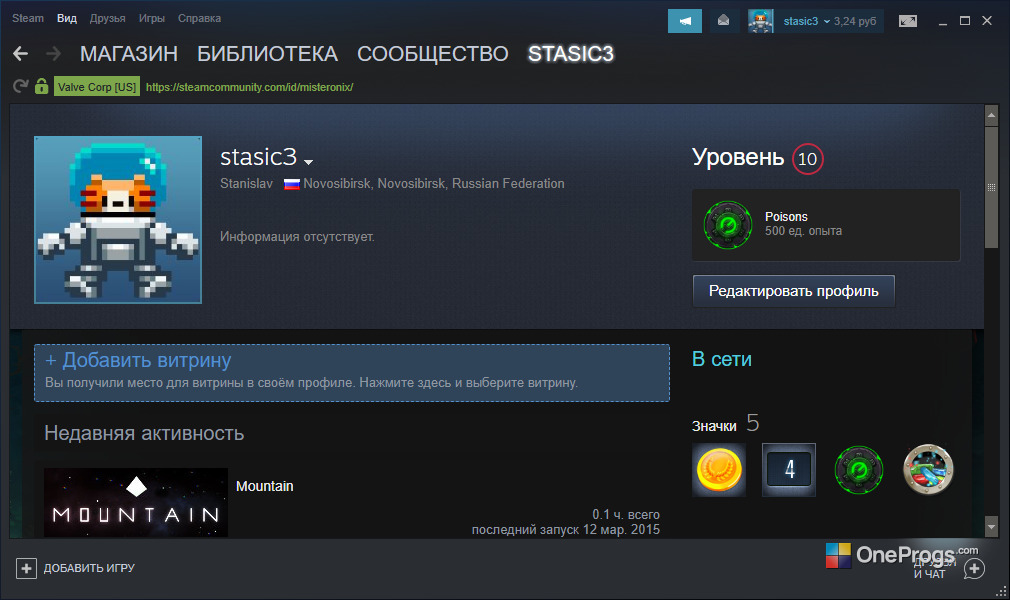Screen dimensions: 1010x600
Task: Open the Steam menu
Action: pos(28,18)
